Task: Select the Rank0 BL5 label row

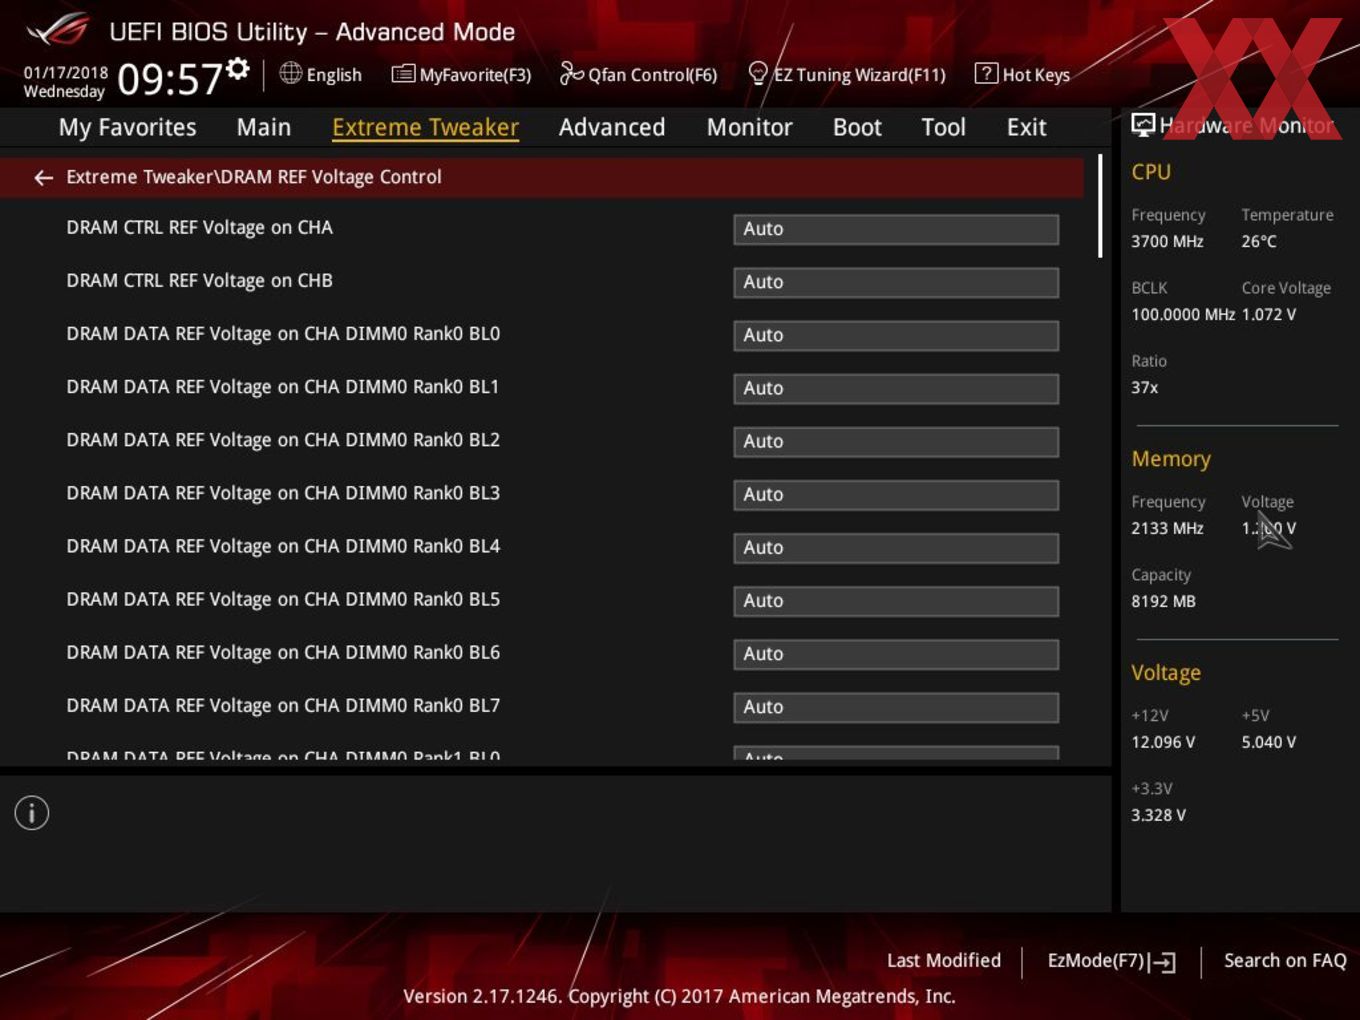Action: point(283,599)
